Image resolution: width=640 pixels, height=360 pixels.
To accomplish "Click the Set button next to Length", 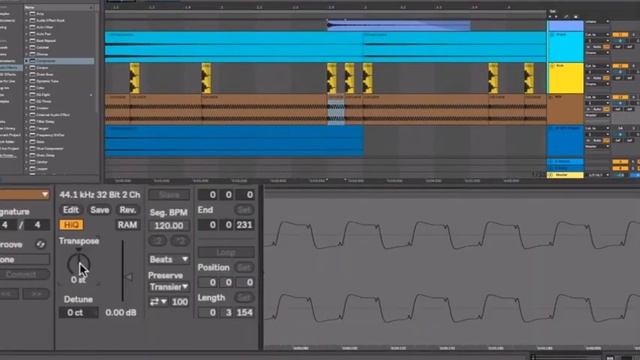I will tap(244, 298).
